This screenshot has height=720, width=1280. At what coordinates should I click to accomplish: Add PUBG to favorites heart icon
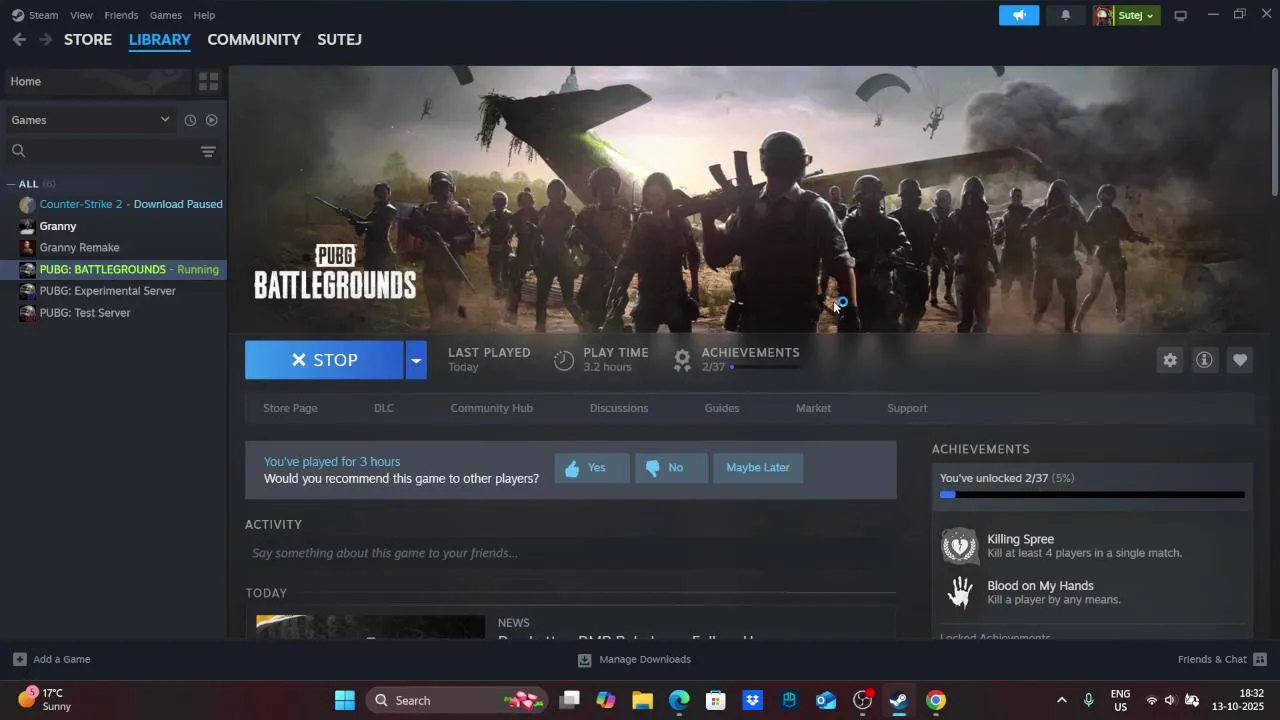coord(1240,360)
